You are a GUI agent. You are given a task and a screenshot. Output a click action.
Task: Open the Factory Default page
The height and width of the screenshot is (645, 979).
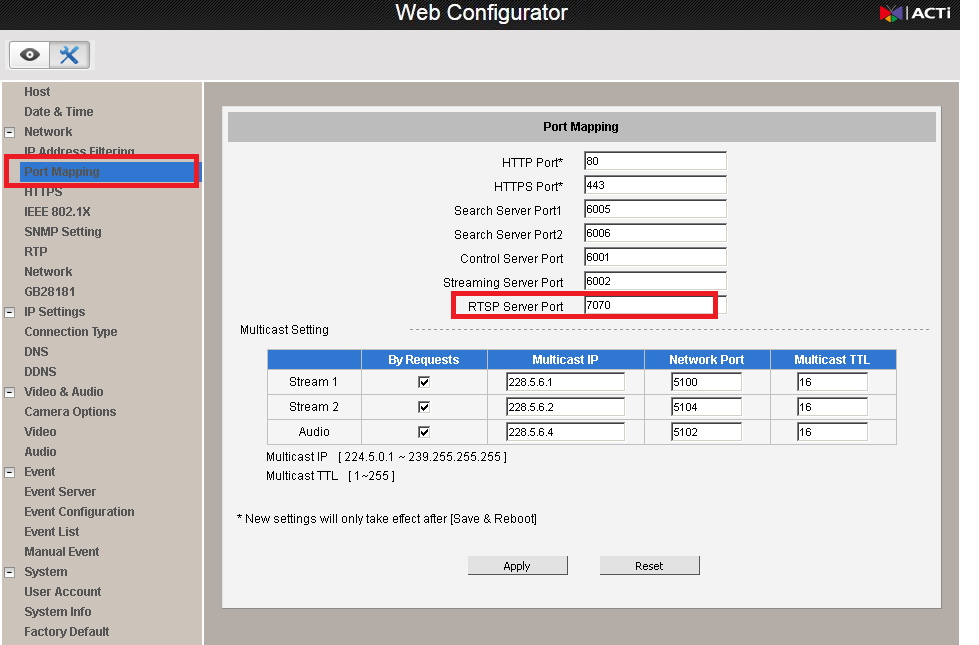click(67, 632)
